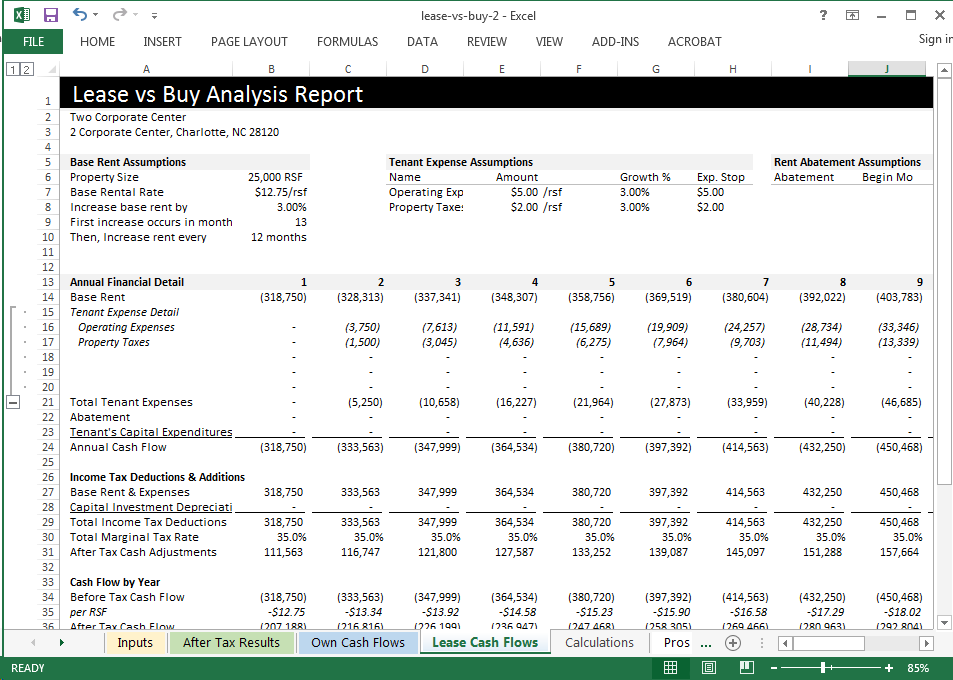Zoom in with the plus button
Viewport: 953px width, 680px height.
(x=889, y=668)
